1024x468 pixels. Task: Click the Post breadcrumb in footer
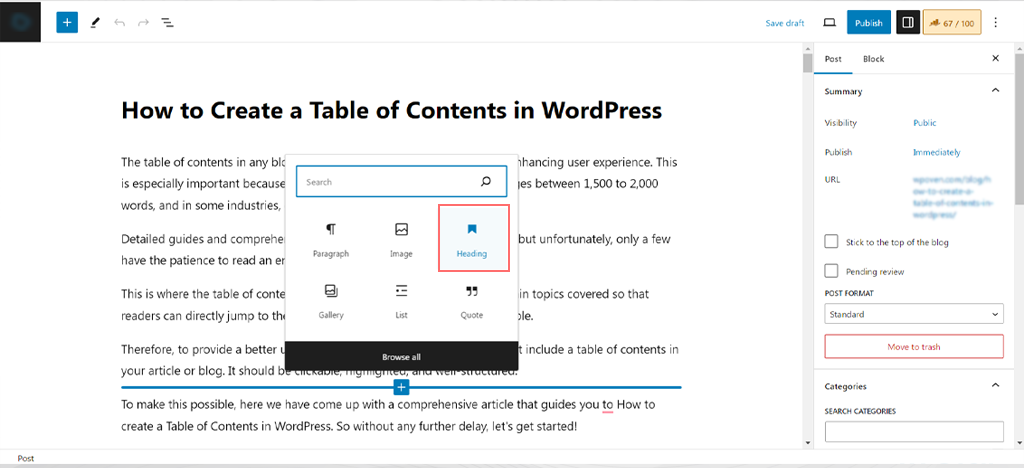[x=25, y=459]
